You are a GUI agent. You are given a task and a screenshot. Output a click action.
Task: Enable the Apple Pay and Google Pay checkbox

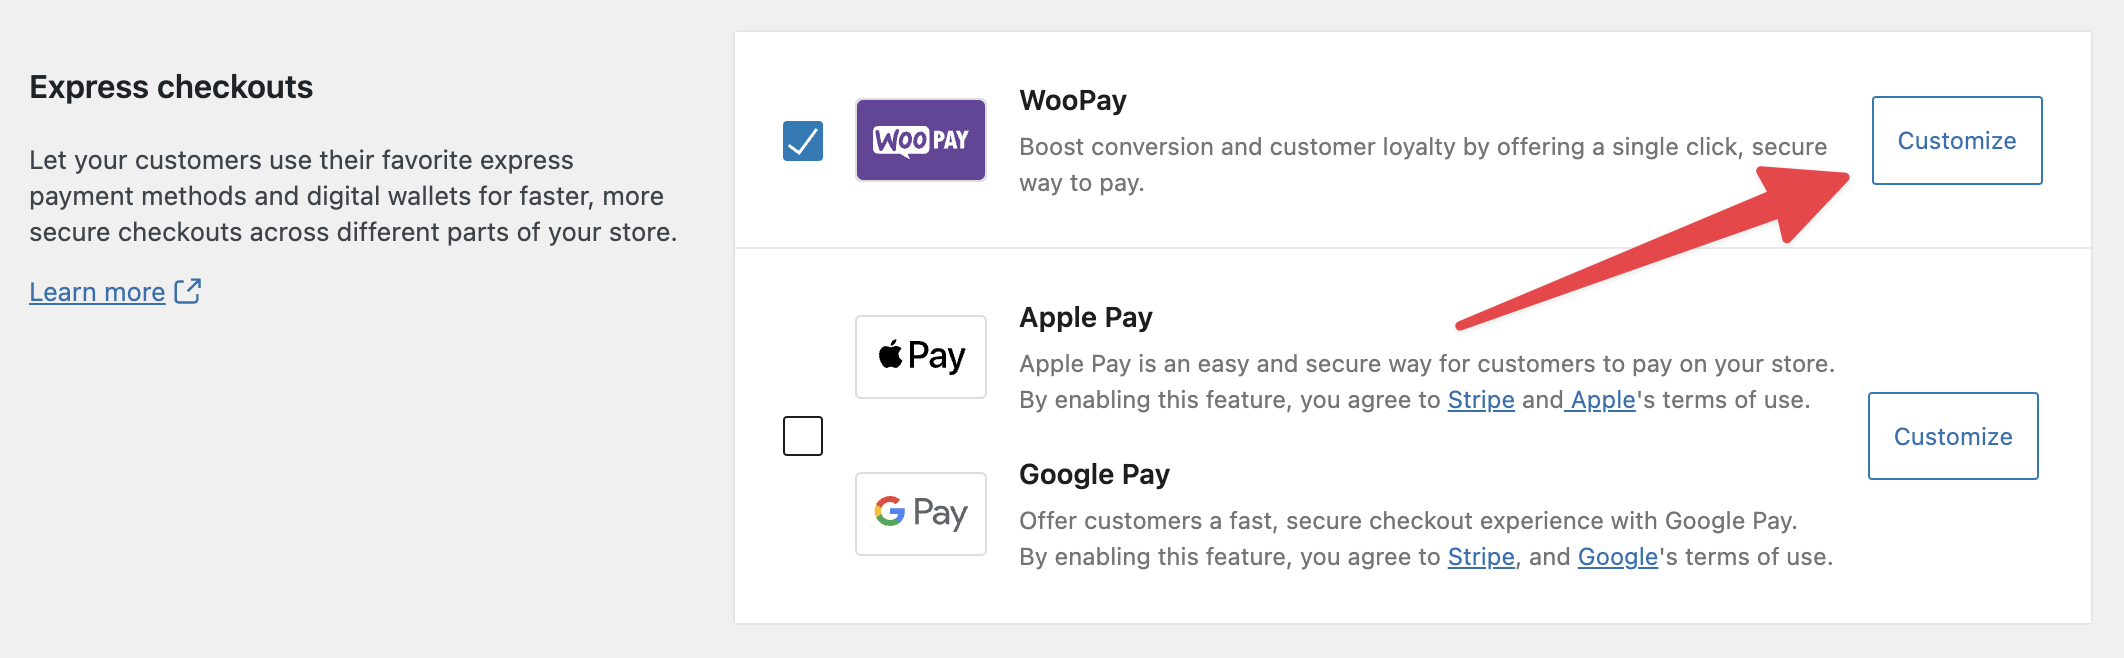tap(802, 436)
